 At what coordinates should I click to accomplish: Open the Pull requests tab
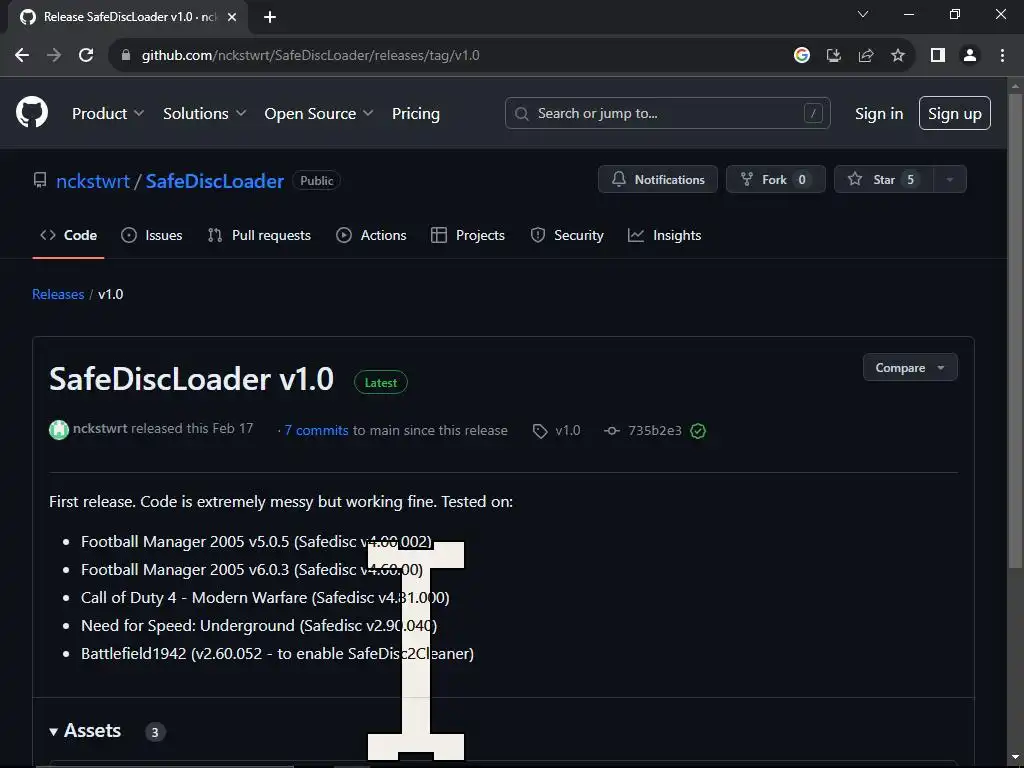259,235
